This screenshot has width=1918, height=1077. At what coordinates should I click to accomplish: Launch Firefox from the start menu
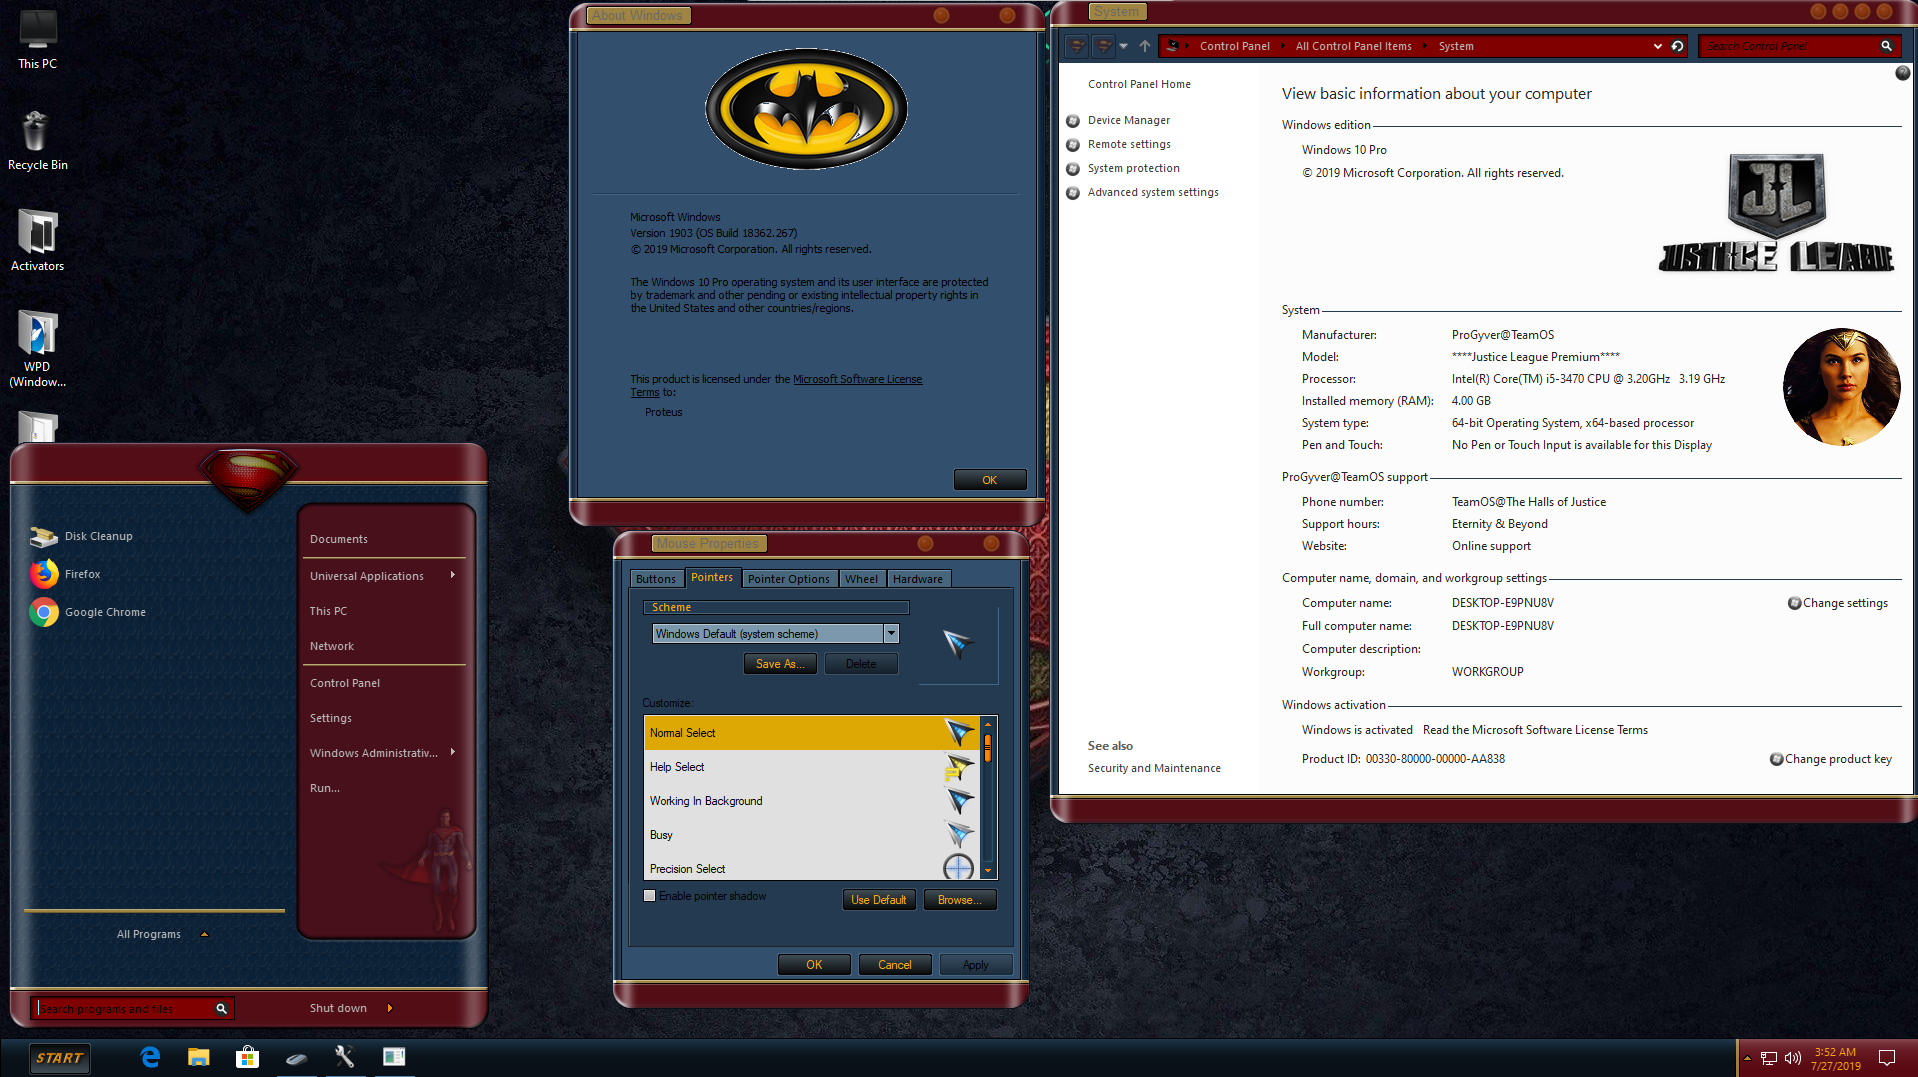pos(66,574)
